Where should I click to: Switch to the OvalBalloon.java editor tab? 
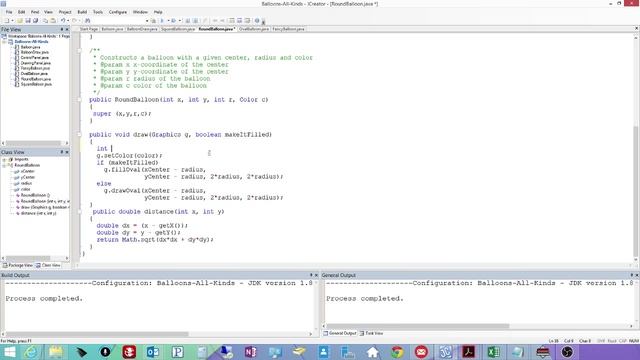(254, 29)
